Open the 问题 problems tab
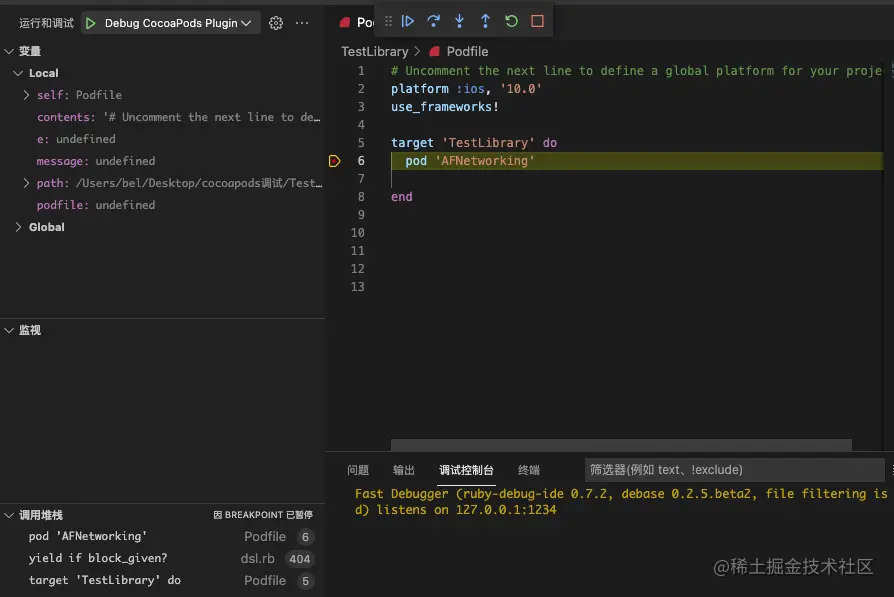894x597 pixels. pyautogui.click(x=358, y=470)
